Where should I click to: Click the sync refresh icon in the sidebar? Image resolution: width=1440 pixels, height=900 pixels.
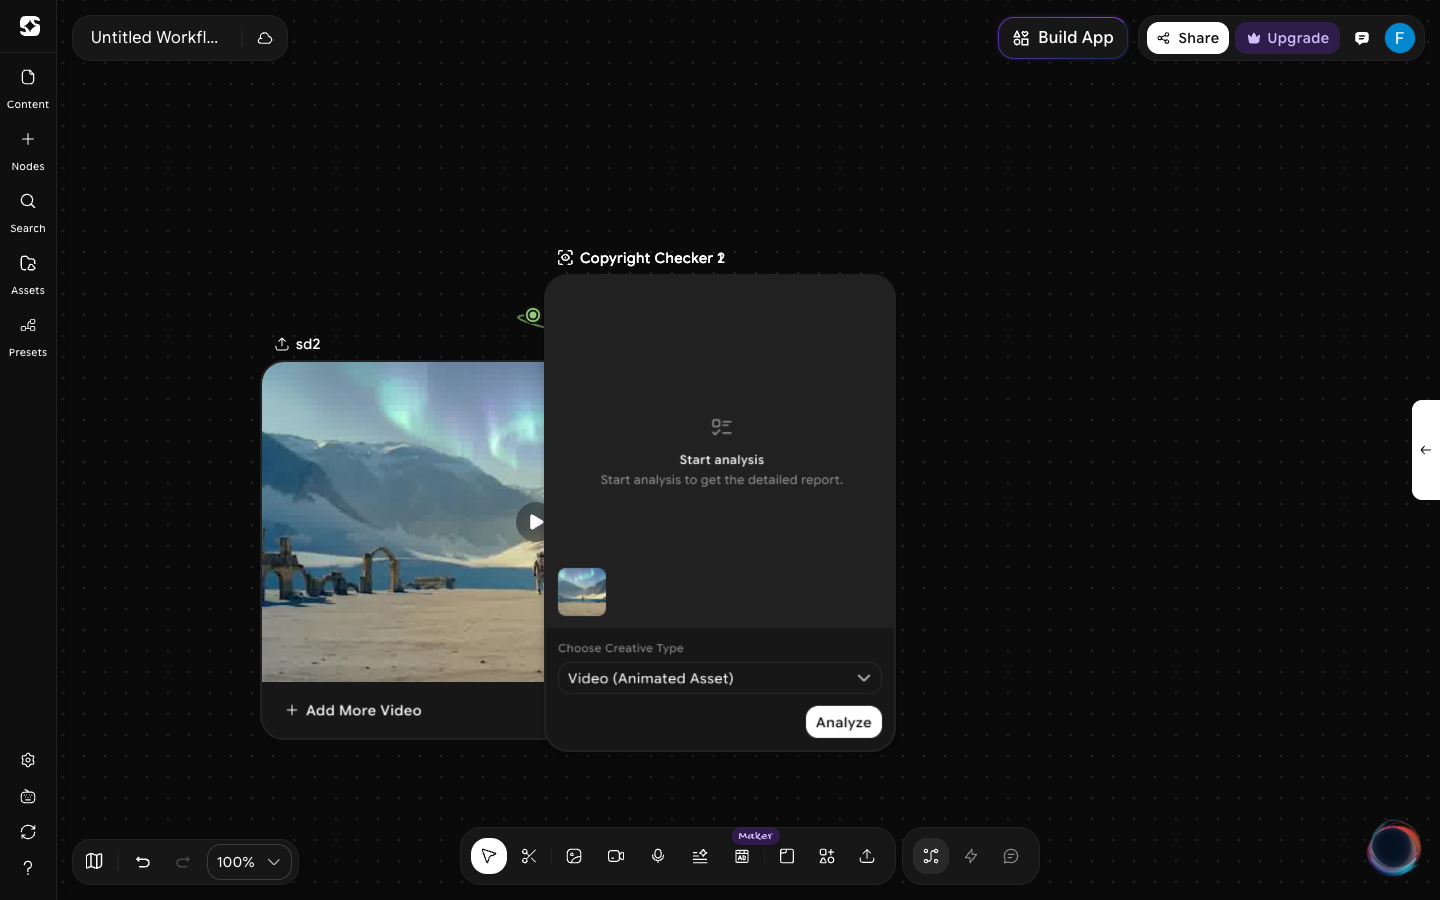(28, 832)
